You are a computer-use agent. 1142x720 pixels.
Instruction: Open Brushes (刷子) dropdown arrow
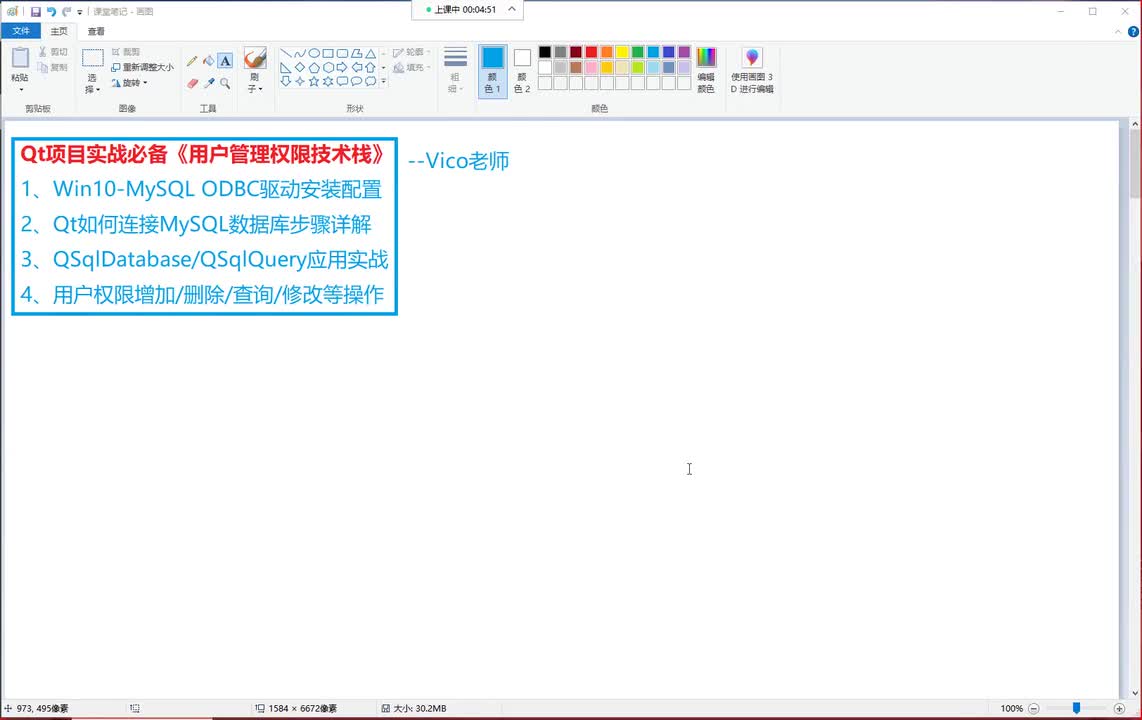coord(260,89)
